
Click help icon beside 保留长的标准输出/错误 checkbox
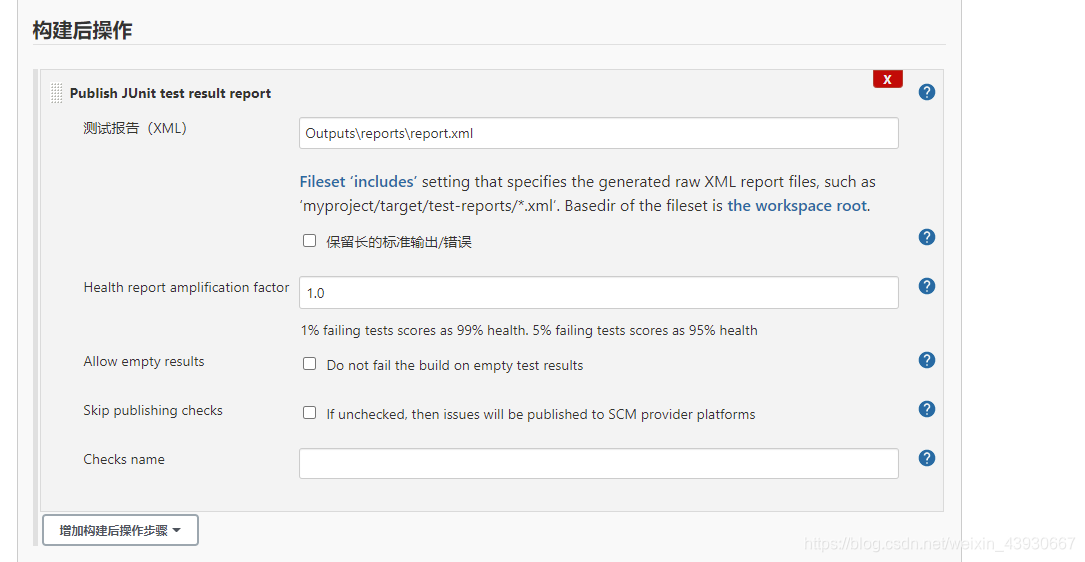(927, 237)
